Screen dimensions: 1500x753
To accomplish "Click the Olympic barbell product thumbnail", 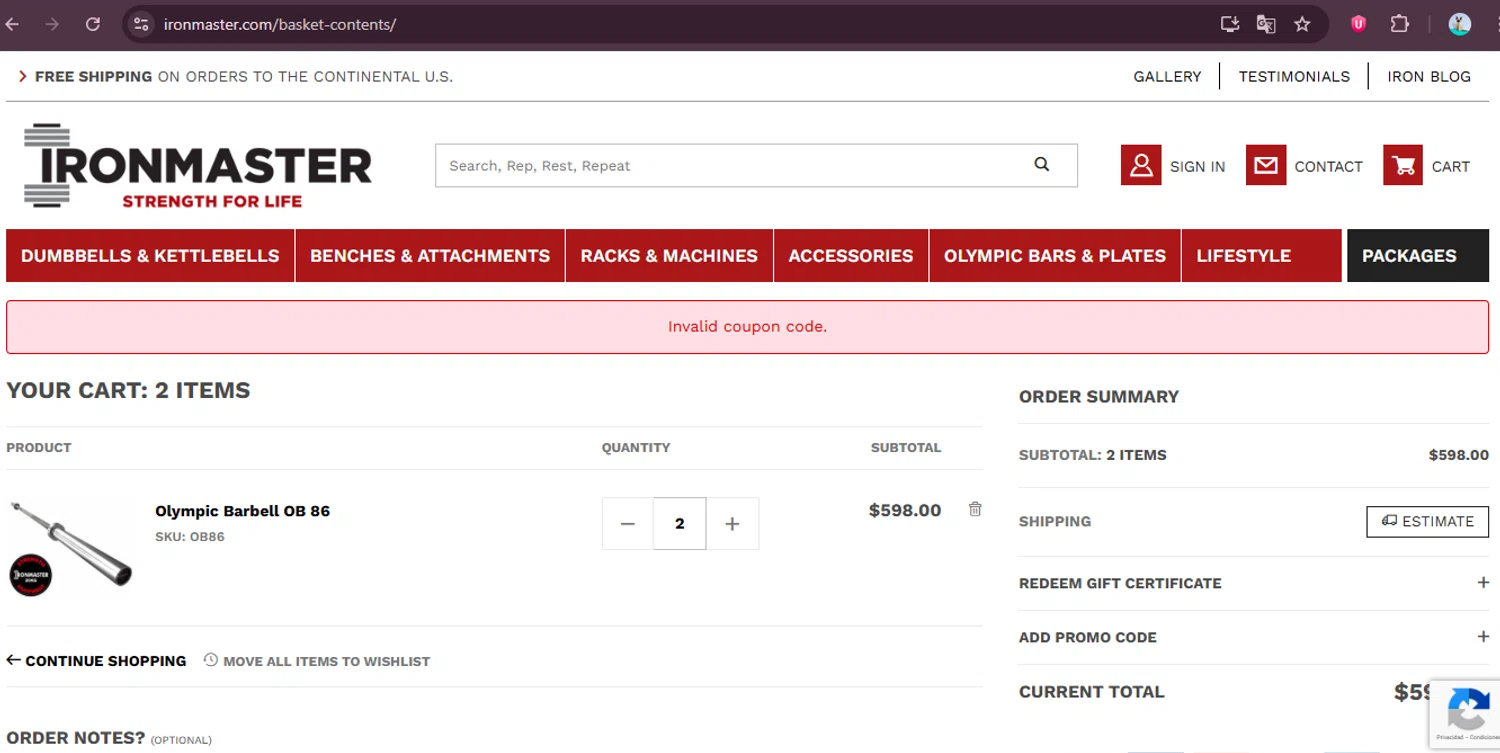I will click(70, 548).
